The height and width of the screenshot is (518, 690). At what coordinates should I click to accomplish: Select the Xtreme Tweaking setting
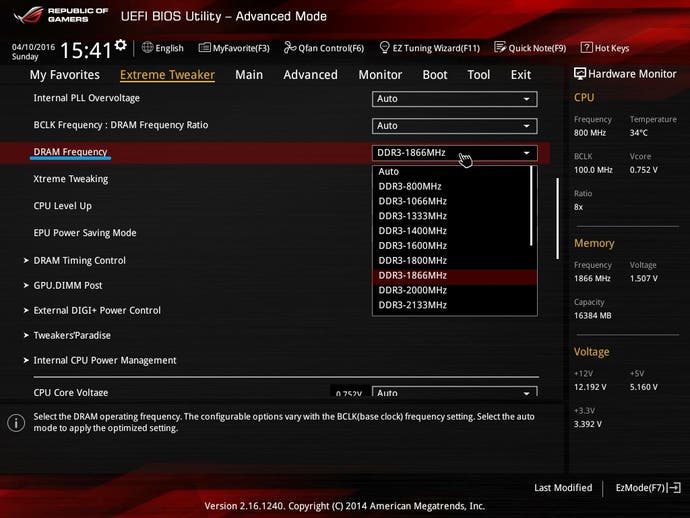[x=71, y=179]
